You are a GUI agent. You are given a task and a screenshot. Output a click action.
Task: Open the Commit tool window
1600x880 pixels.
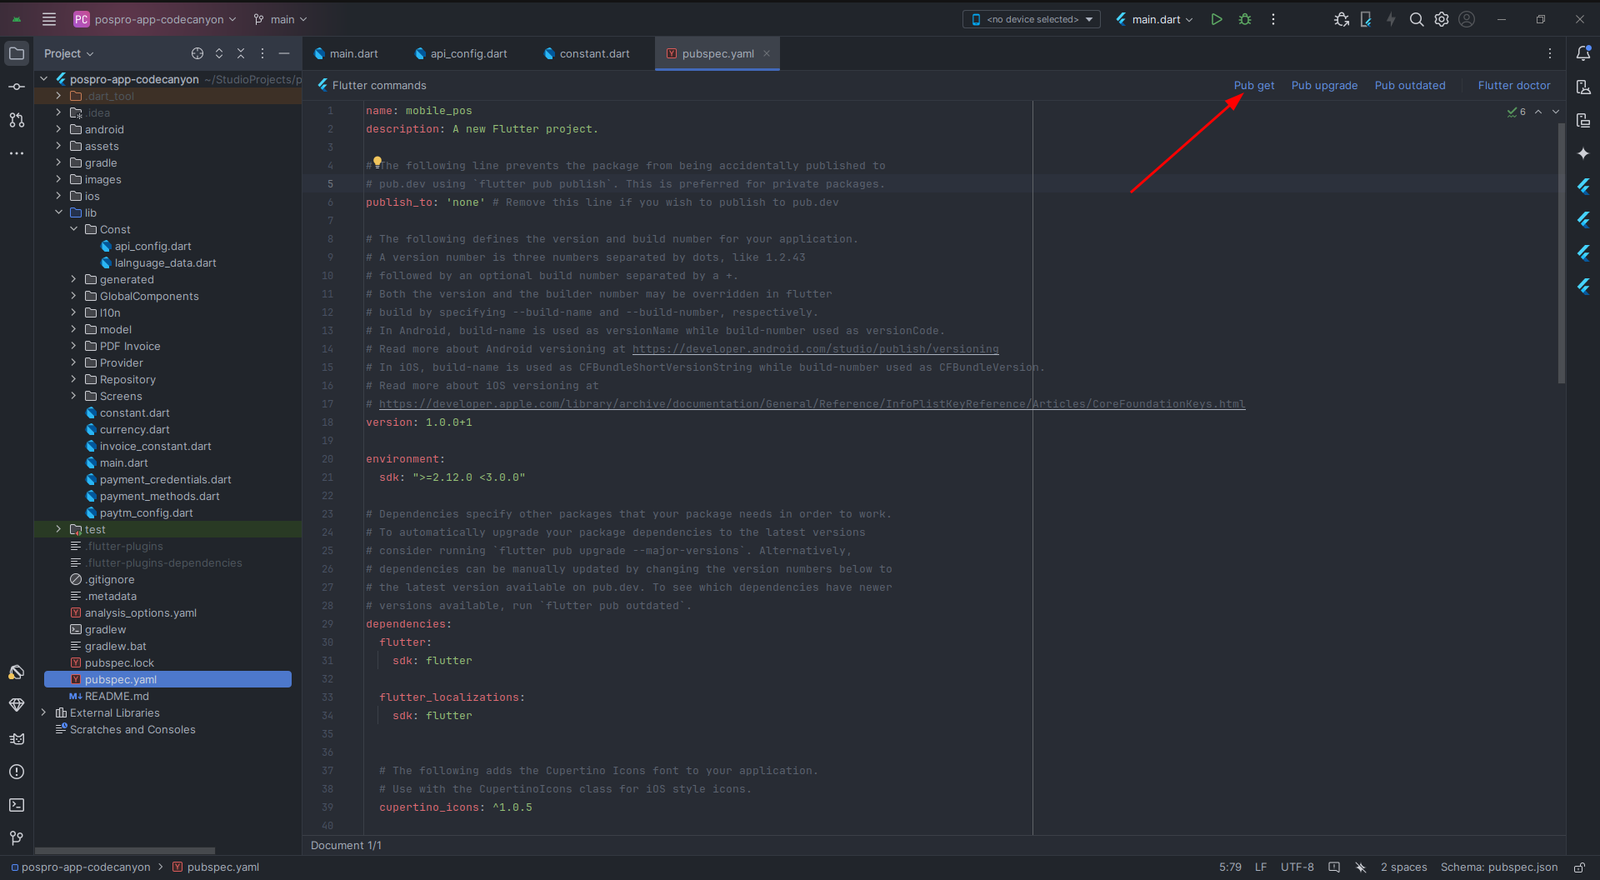[x=16, y=87]
